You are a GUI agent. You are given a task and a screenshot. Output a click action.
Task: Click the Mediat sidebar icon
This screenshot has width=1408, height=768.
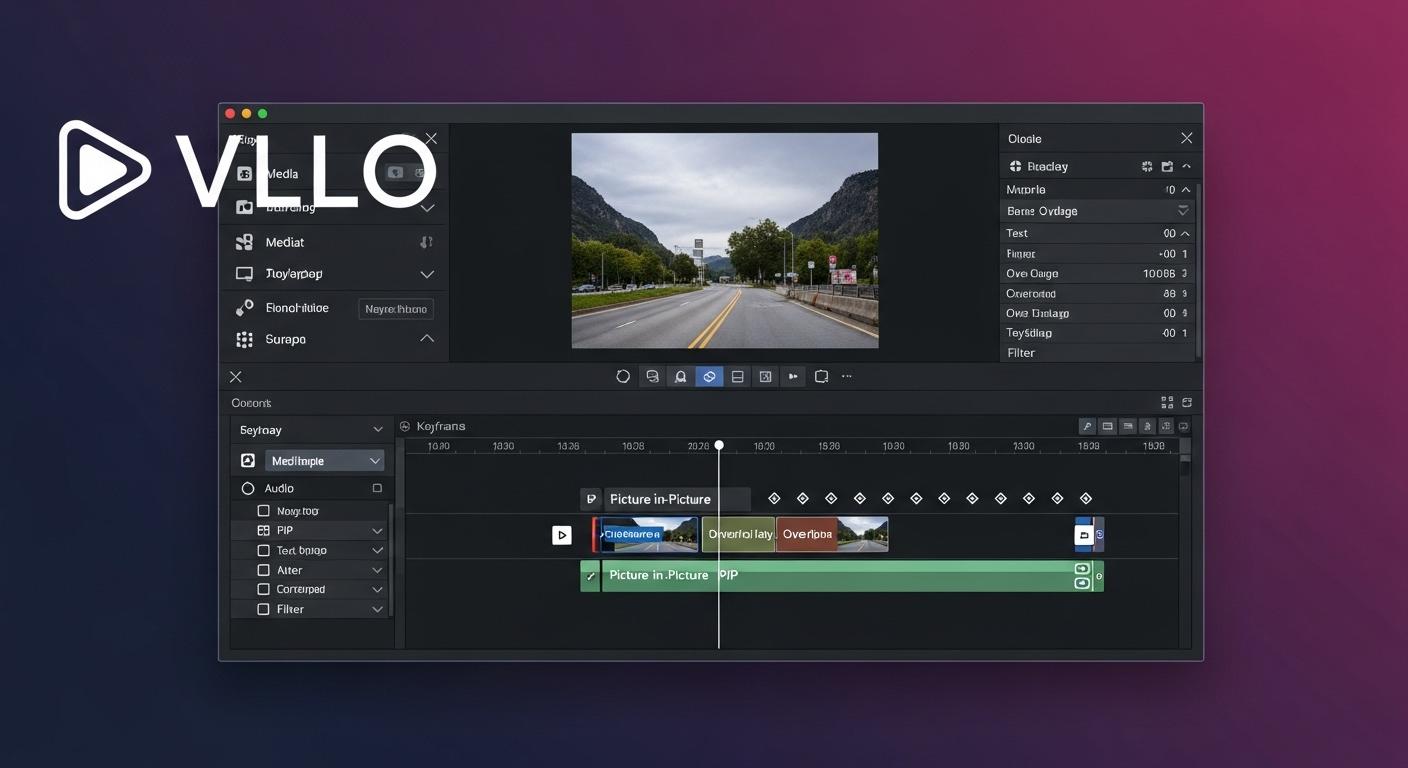click(244, 242)
